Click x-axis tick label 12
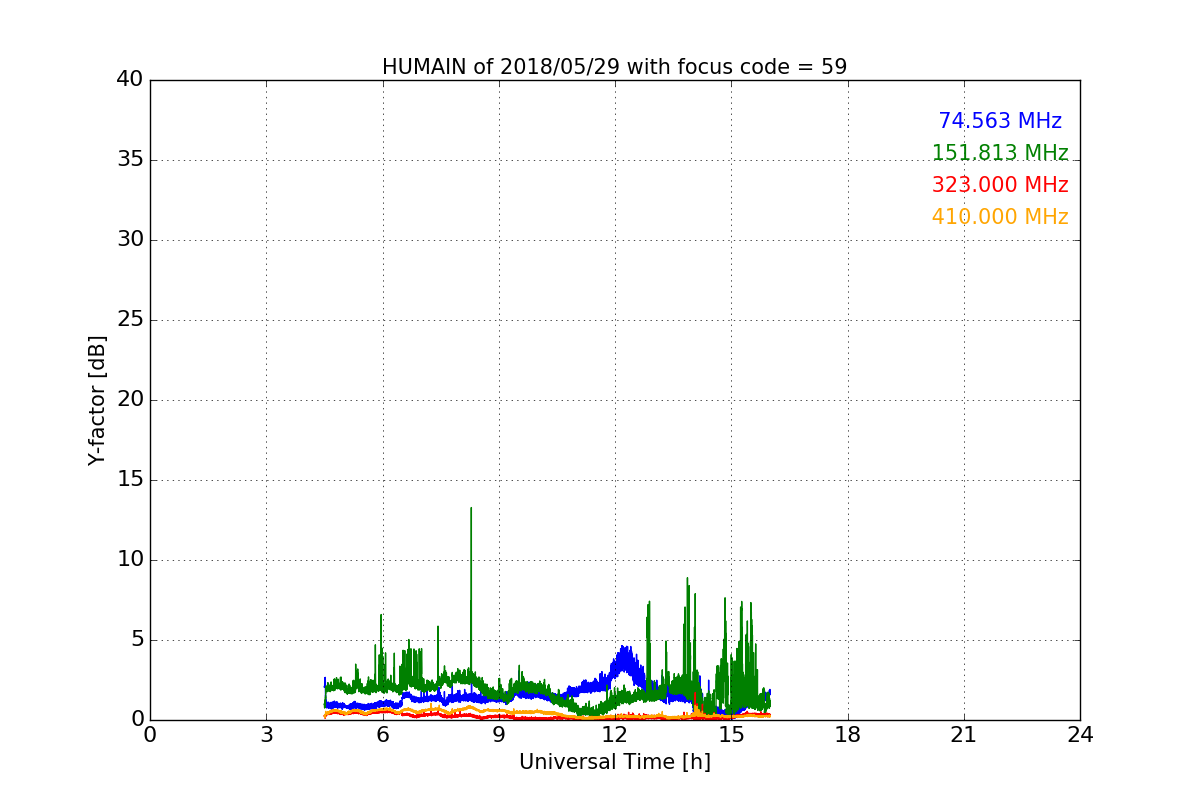 pos(615,735)
